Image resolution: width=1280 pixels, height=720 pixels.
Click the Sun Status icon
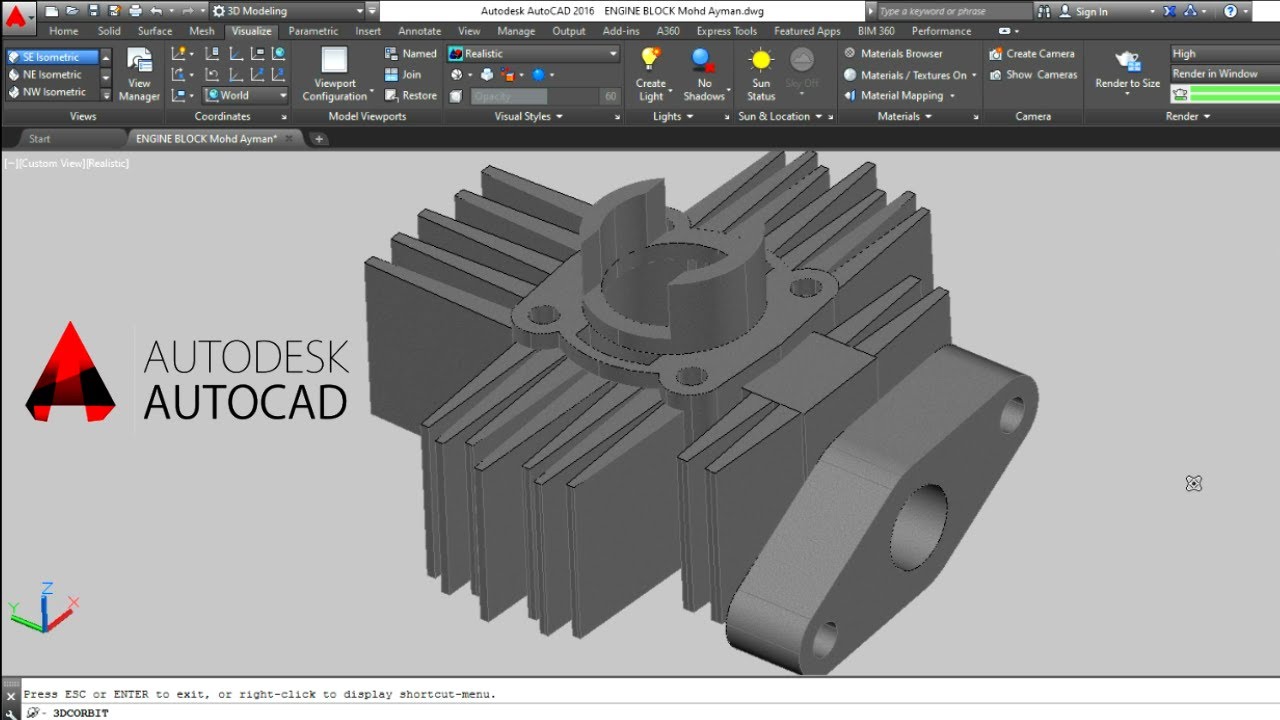click(x=761, y=60)
